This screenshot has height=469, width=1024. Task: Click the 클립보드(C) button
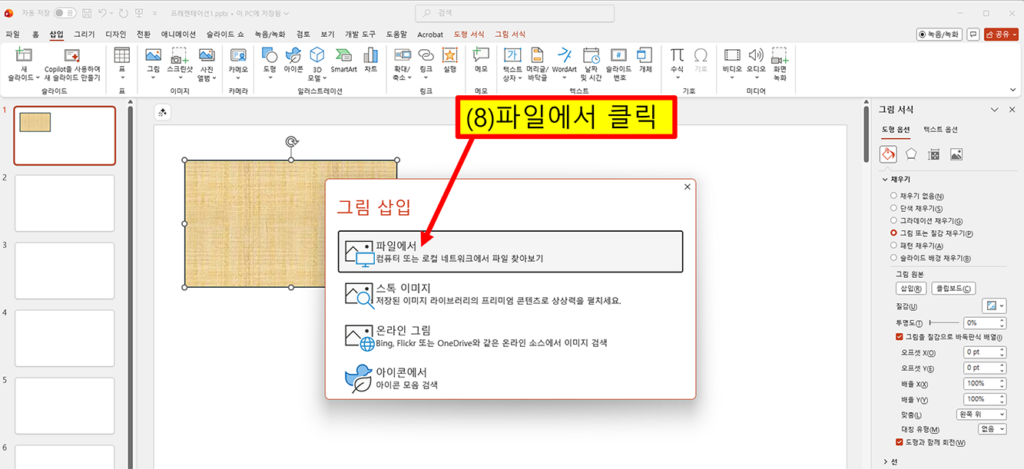tap(954, 289)
